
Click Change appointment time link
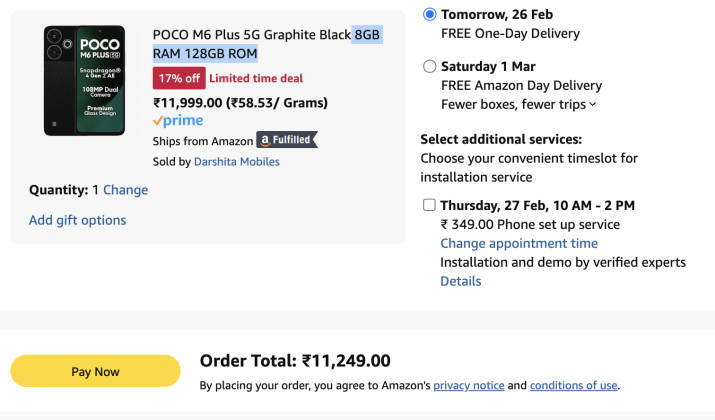click(519, 243)
